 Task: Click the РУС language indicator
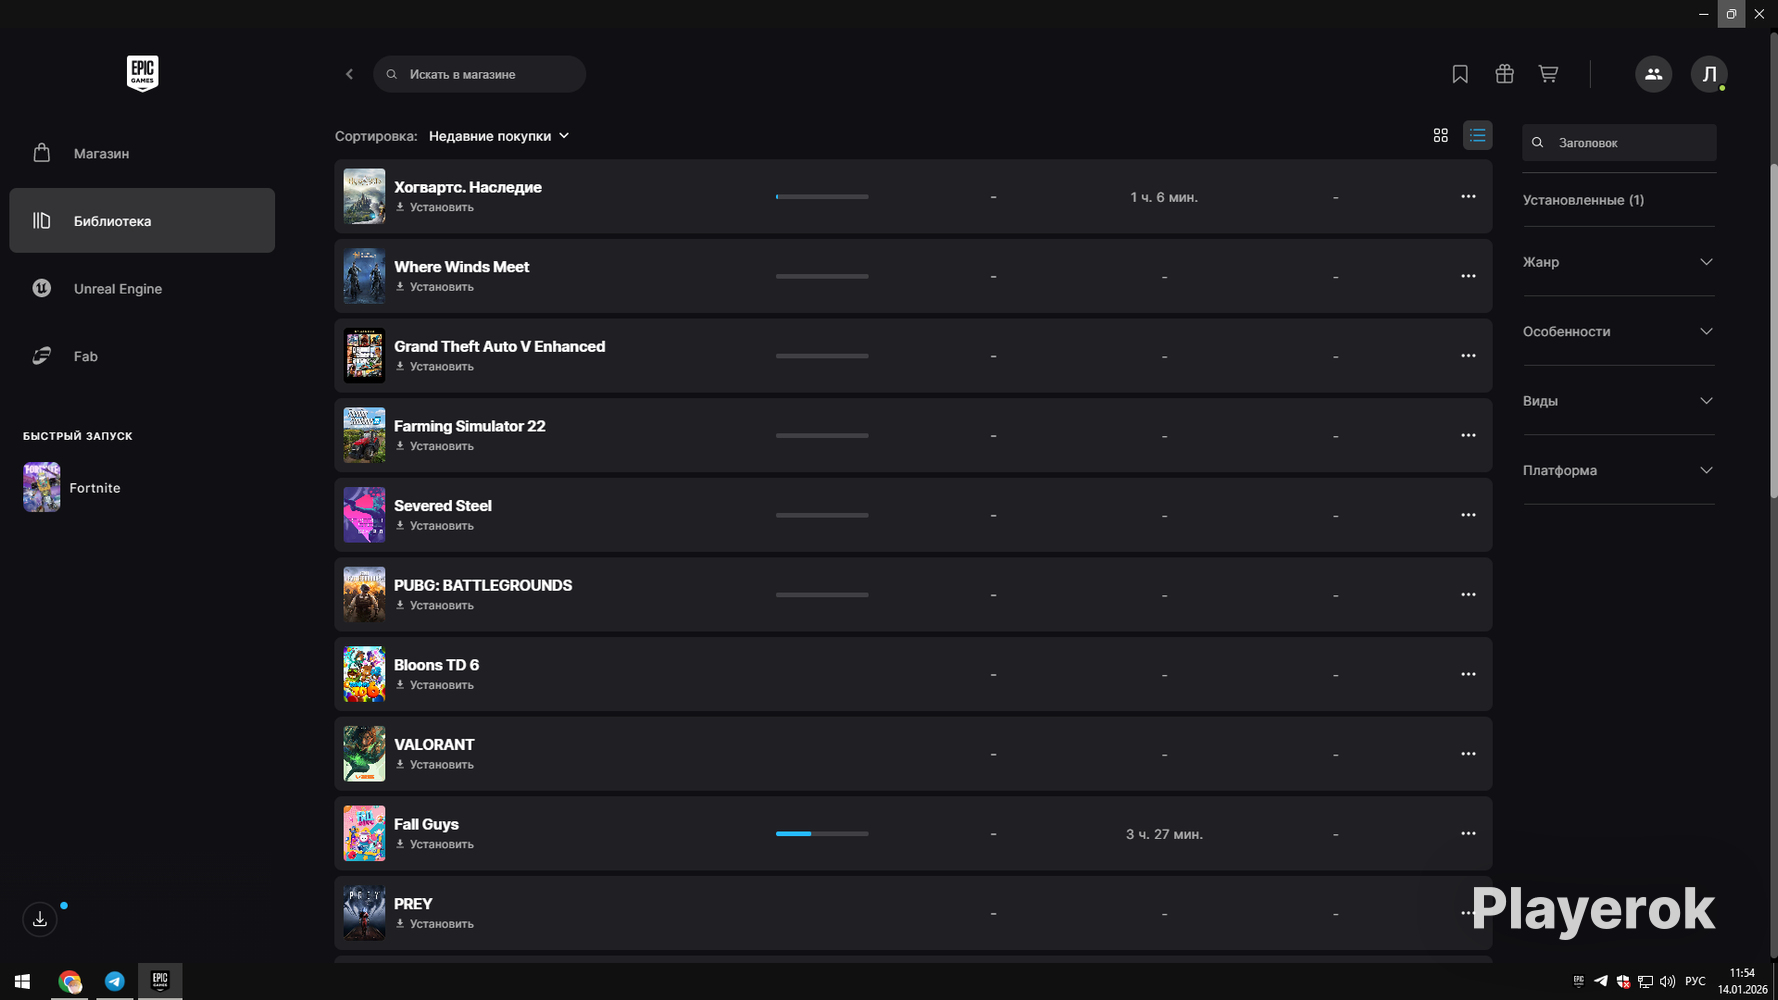[1695, 982]
